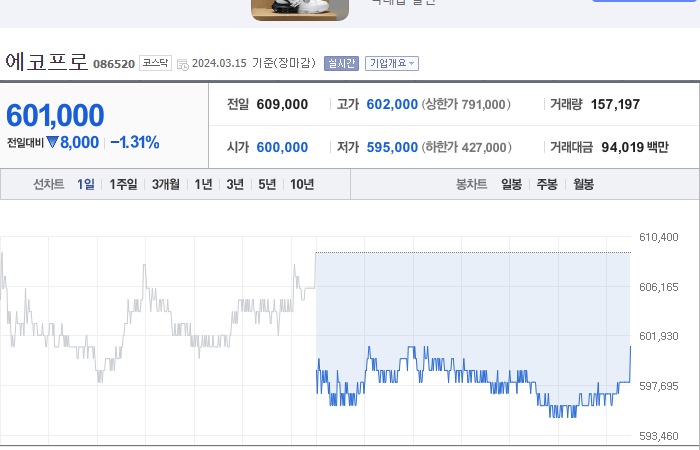Expand the 기업개요 dropdown

tap(392, 63)
